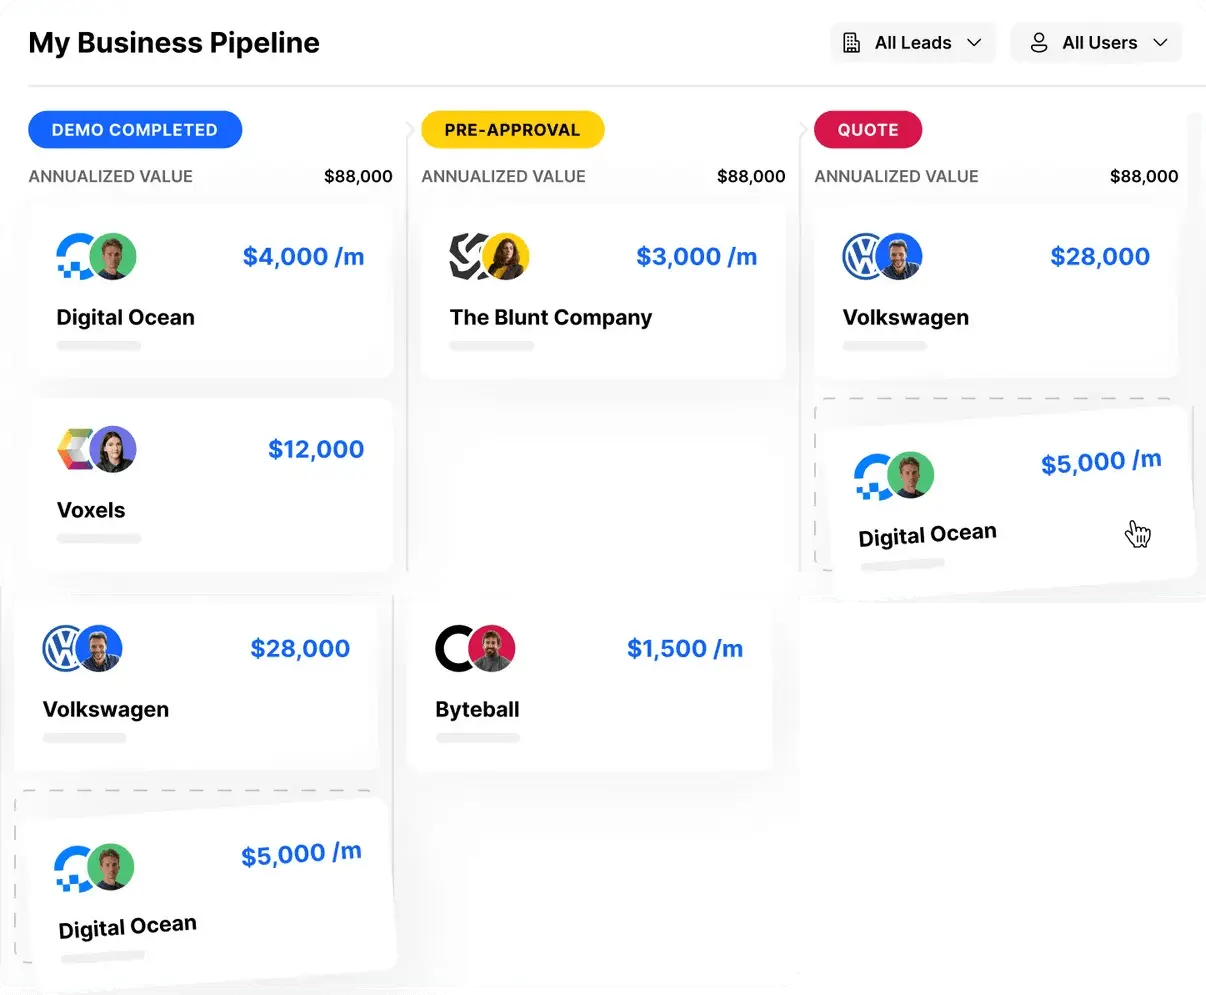Select the Byteball logo icon
This screenshot has height=995, width=1206.
click(456, 648)
